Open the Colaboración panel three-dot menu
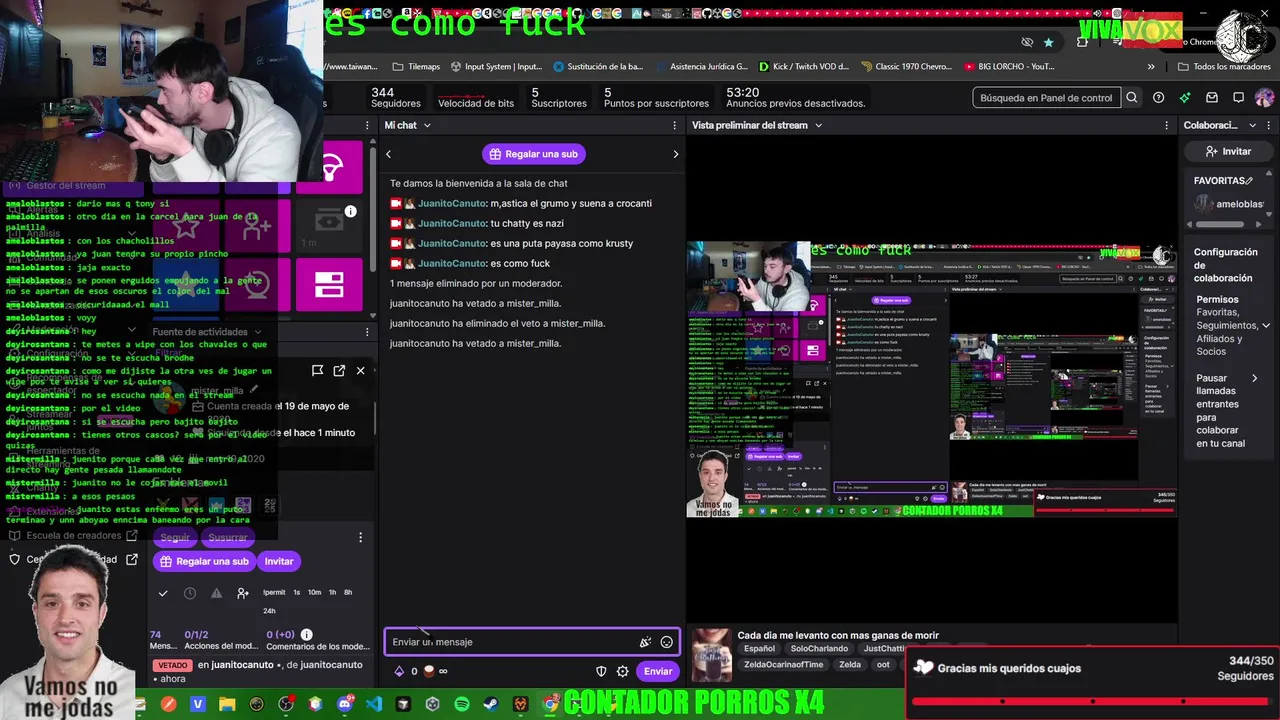The height and width of the screenshot is (720, 1280). [1271, 125]
